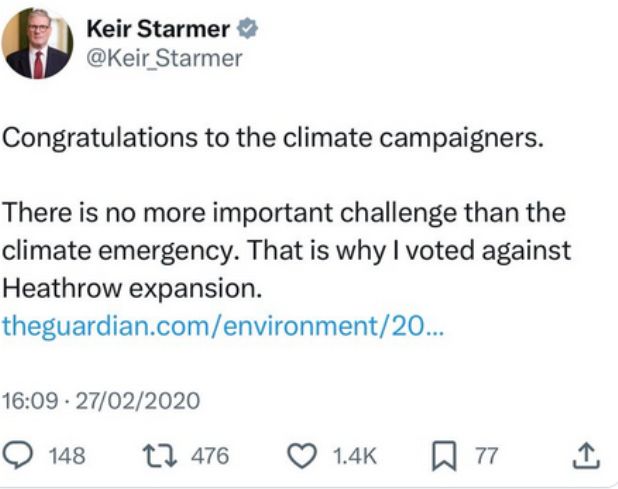Click the 16:09 time in the timestamp

click(27, 402)
